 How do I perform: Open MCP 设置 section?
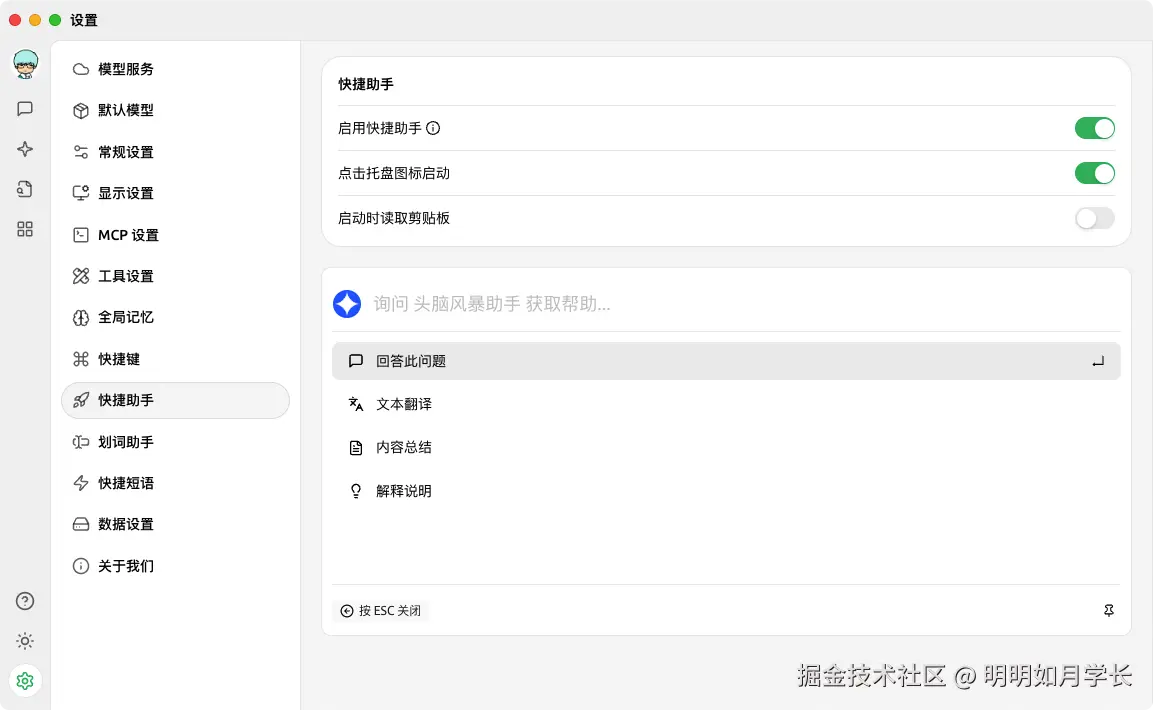point(175,235)
